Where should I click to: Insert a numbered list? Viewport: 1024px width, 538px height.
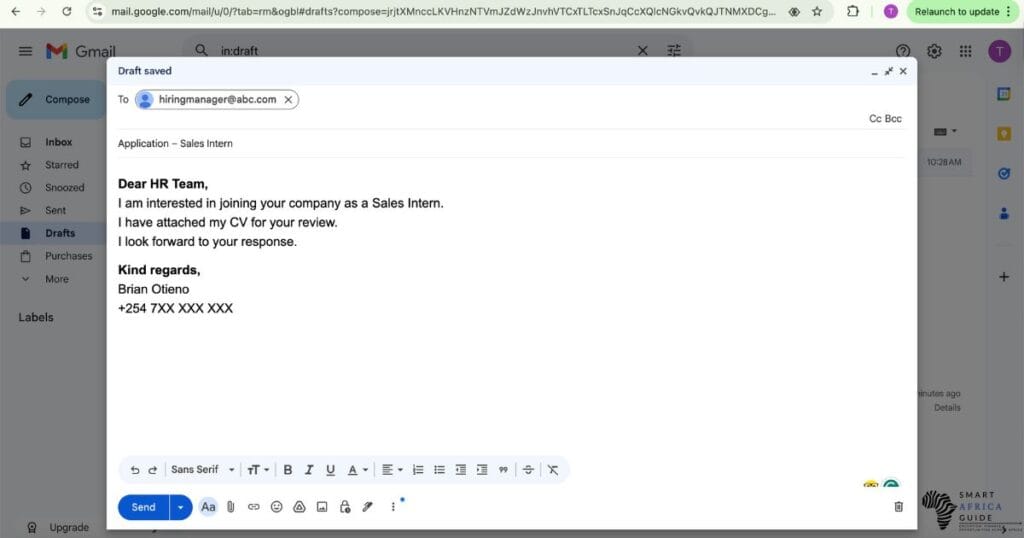(418, 470)
